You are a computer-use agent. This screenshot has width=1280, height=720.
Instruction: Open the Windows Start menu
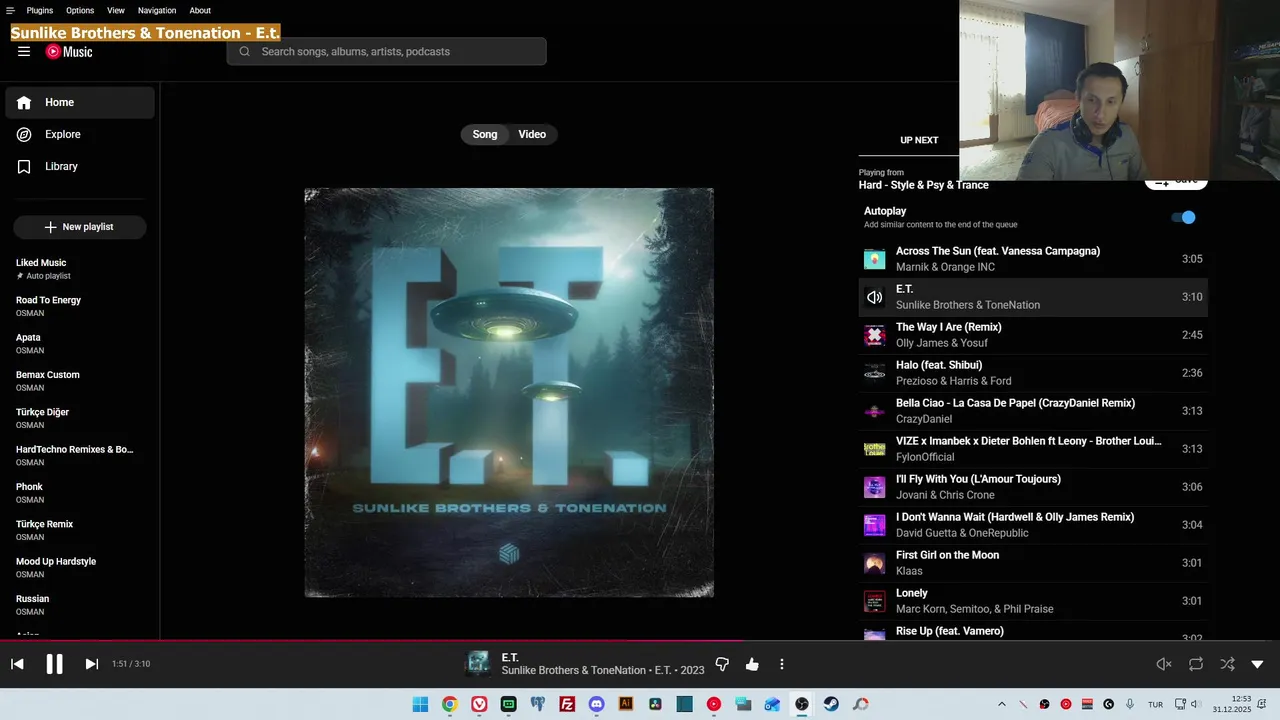(420, 704)
